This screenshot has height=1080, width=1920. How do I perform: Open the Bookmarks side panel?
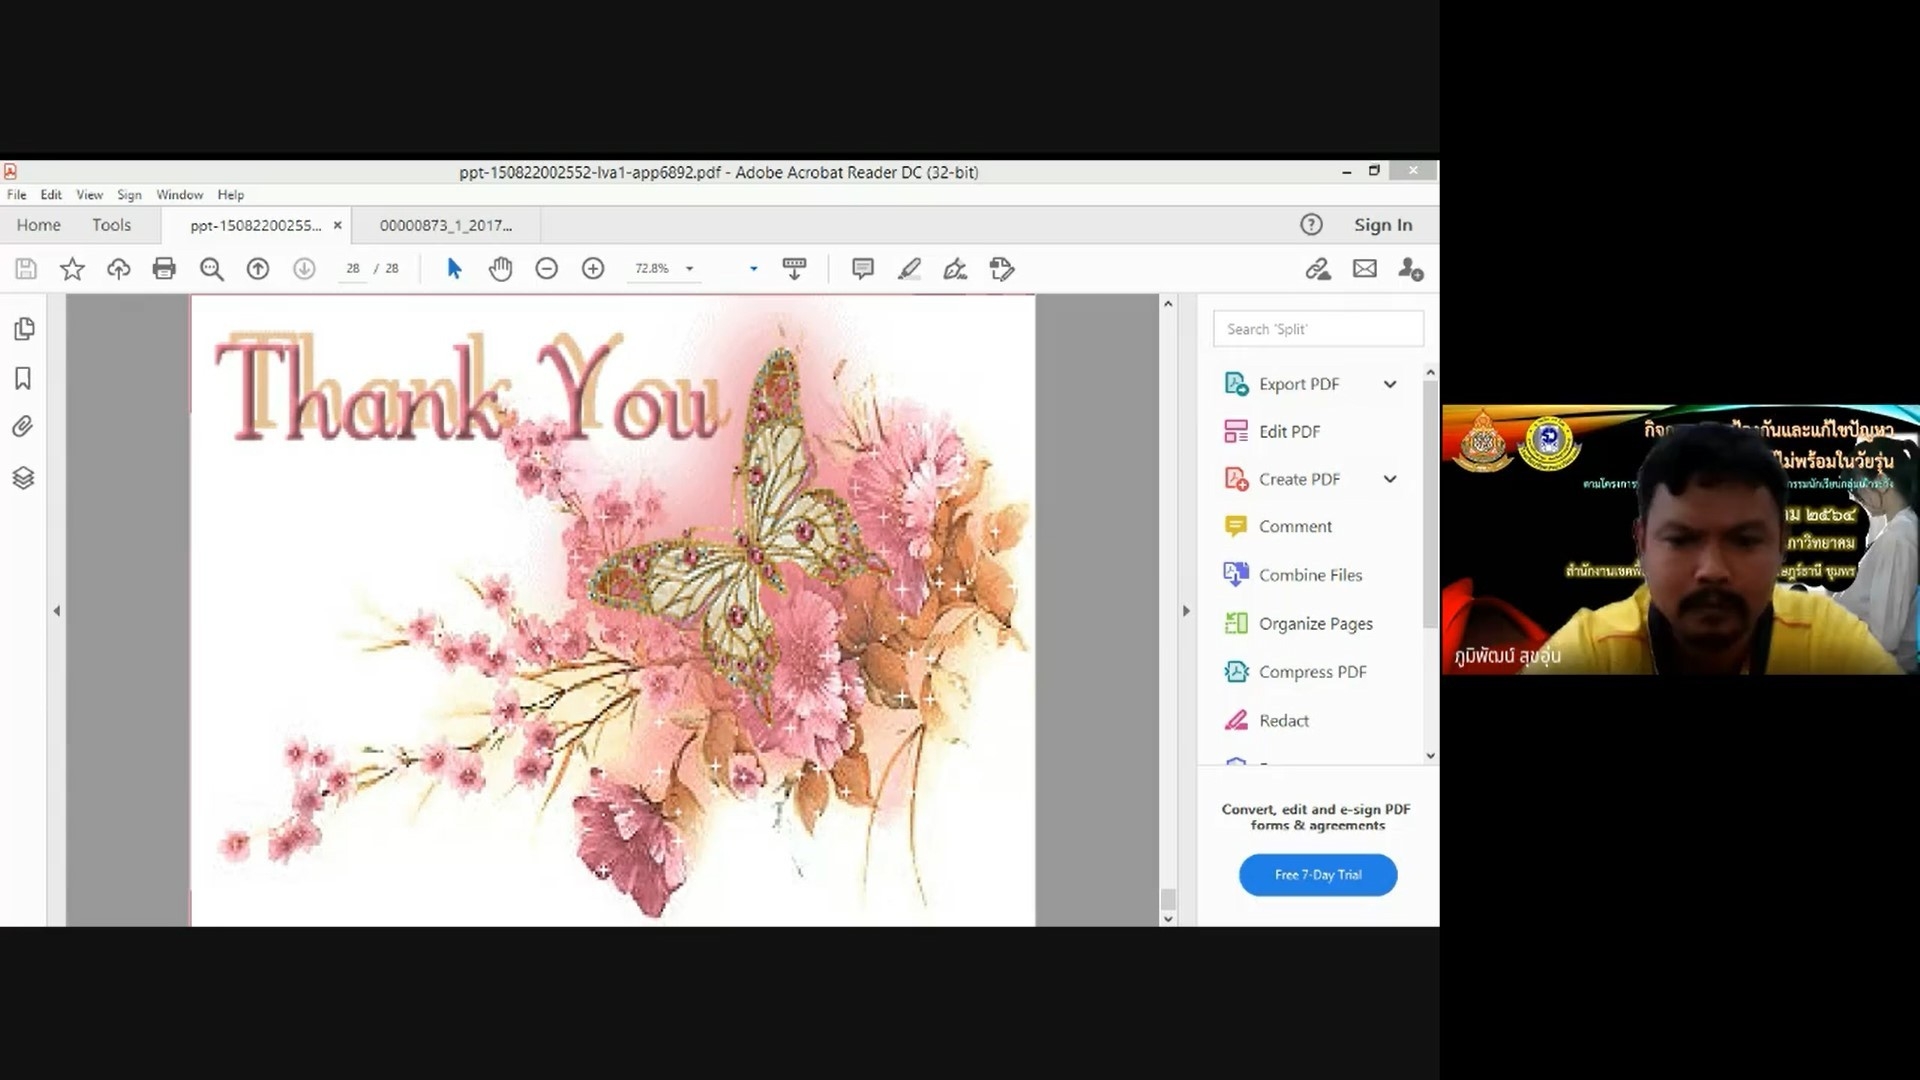[x=23, y=378]
